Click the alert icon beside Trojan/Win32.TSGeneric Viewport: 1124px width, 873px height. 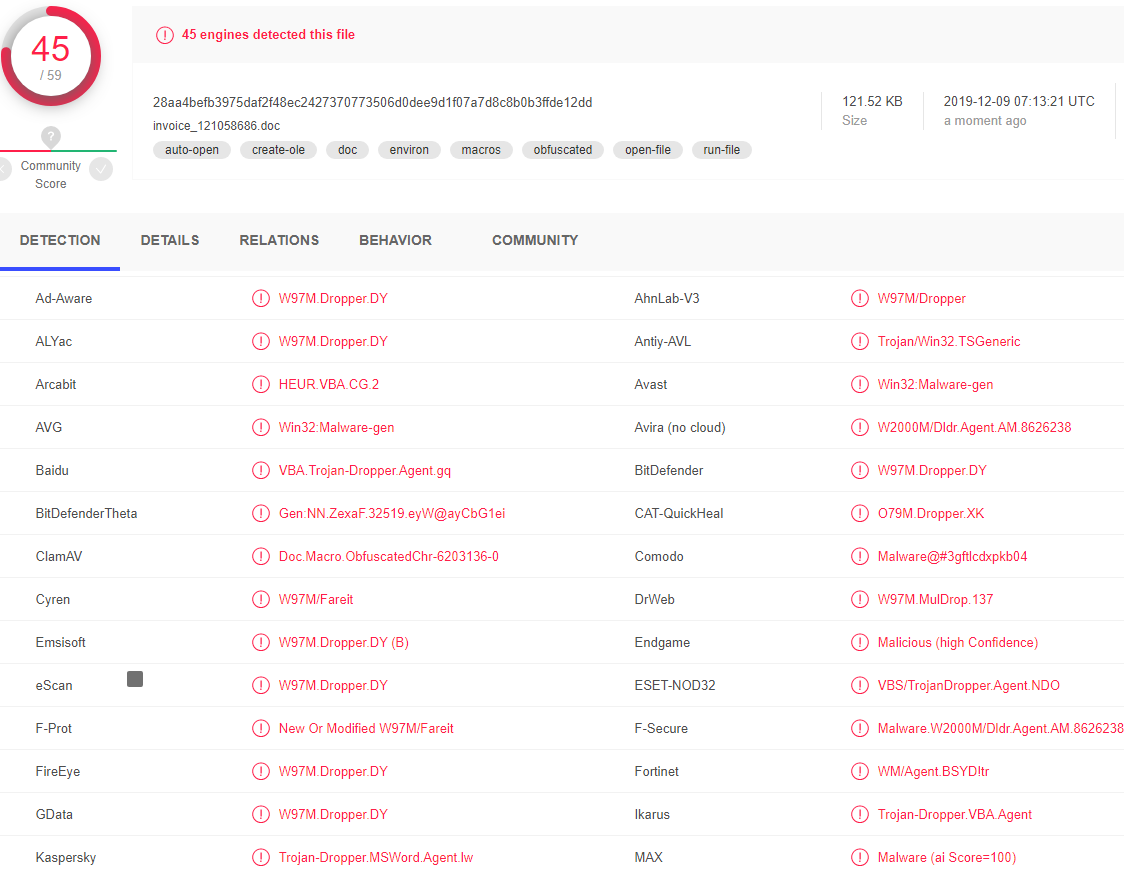tap(859, 341)
